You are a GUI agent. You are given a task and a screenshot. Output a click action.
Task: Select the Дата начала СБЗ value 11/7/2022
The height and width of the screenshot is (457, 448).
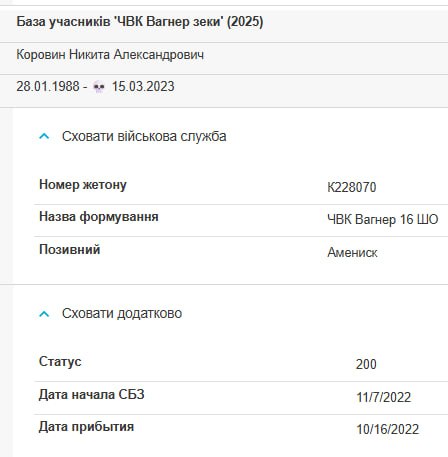click(384, 397)
